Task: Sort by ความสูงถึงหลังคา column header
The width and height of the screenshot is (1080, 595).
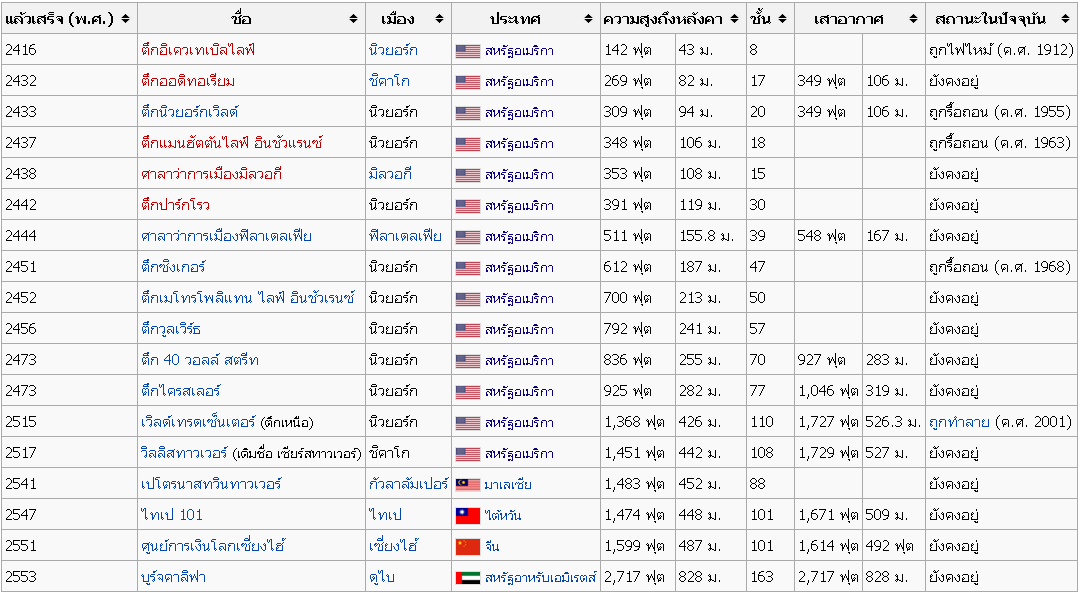Action: tap(665, 19)
